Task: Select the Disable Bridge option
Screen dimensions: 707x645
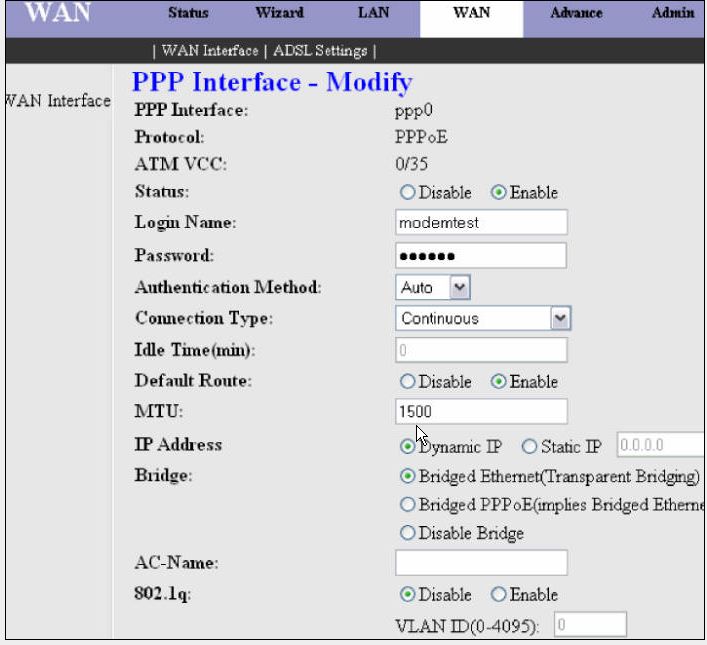Action: [x=407, y=534]
